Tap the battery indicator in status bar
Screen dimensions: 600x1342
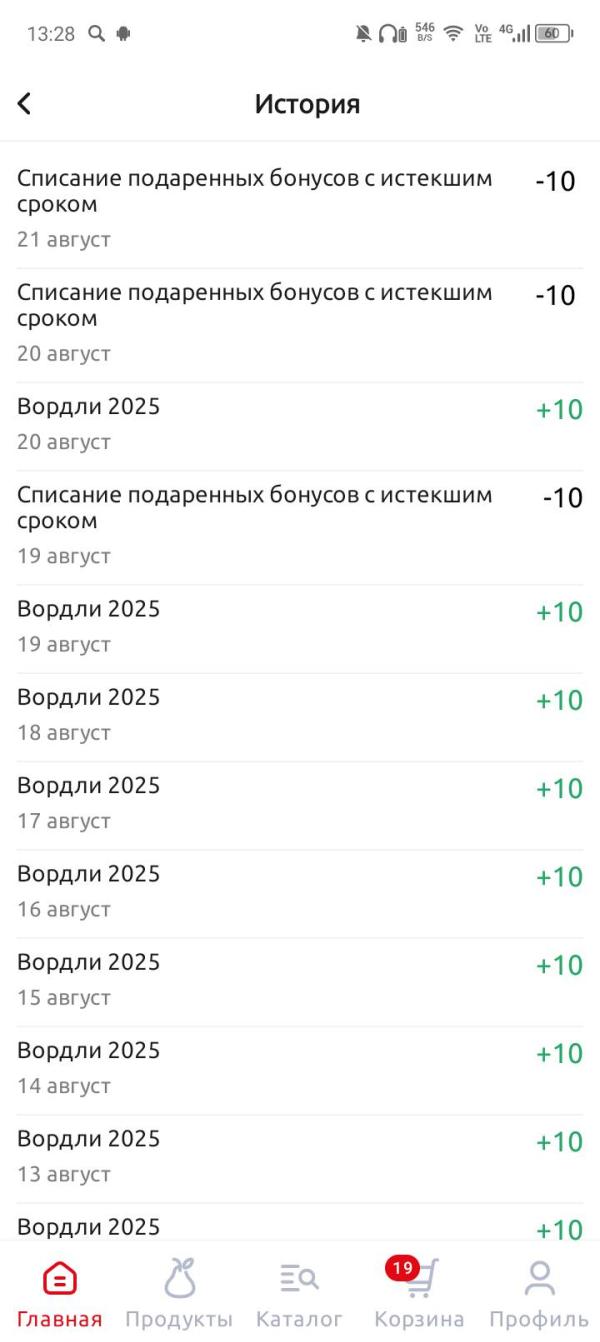(554, 34)
